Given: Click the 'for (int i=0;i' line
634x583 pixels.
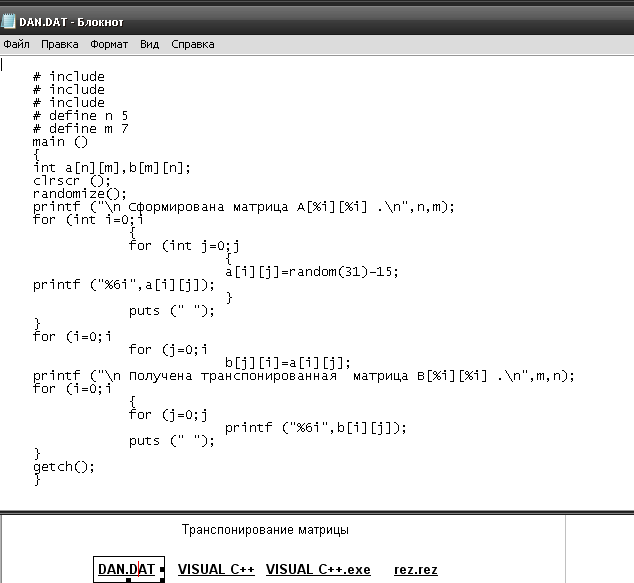Looking at the screenshot, I should pos(88,220).
